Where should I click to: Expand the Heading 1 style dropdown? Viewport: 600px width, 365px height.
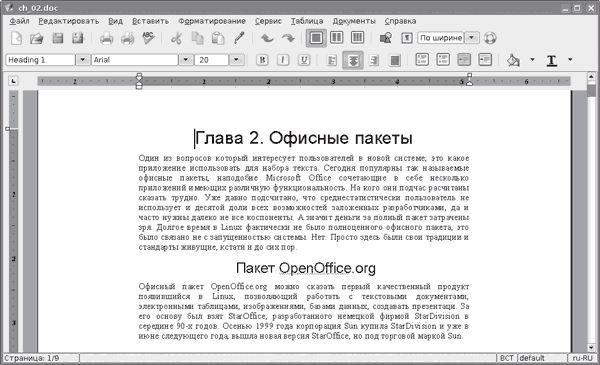coord(83,60)
